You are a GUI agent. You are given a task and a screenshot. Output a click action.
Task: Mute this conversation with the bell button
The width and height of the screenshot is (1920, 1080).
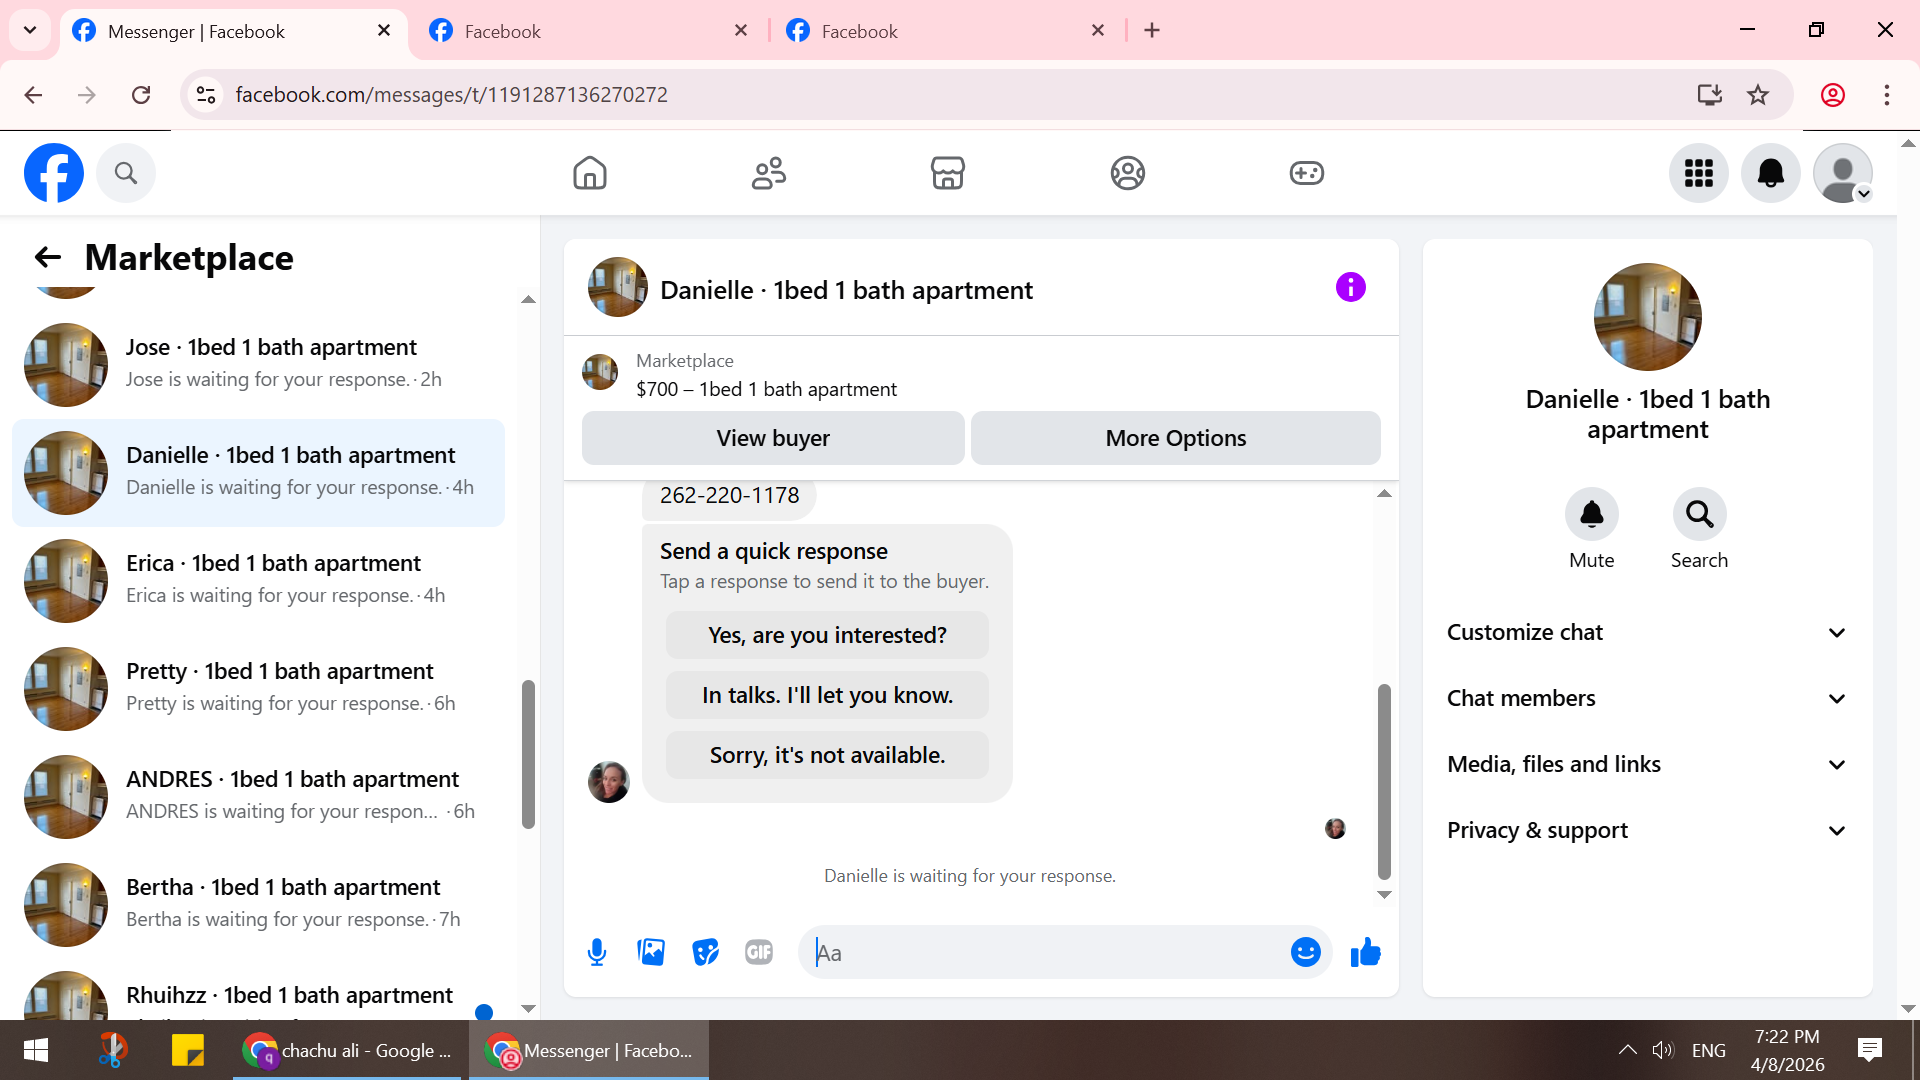tap(1591, 515)
